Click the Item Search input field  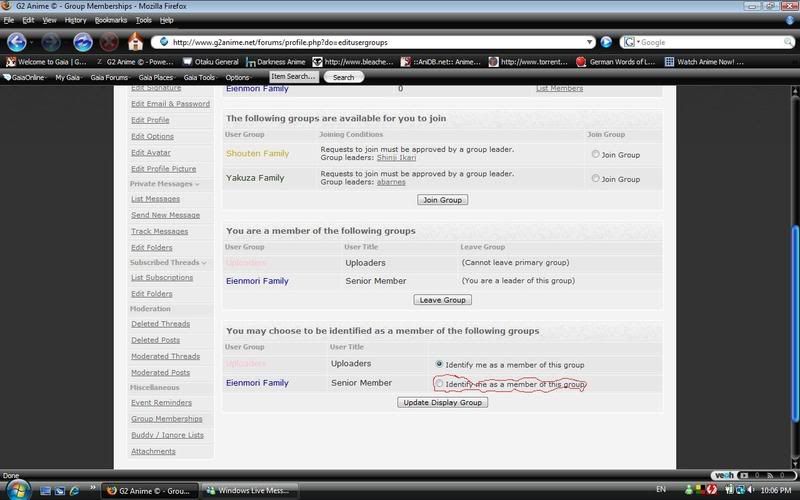(294, 76)
